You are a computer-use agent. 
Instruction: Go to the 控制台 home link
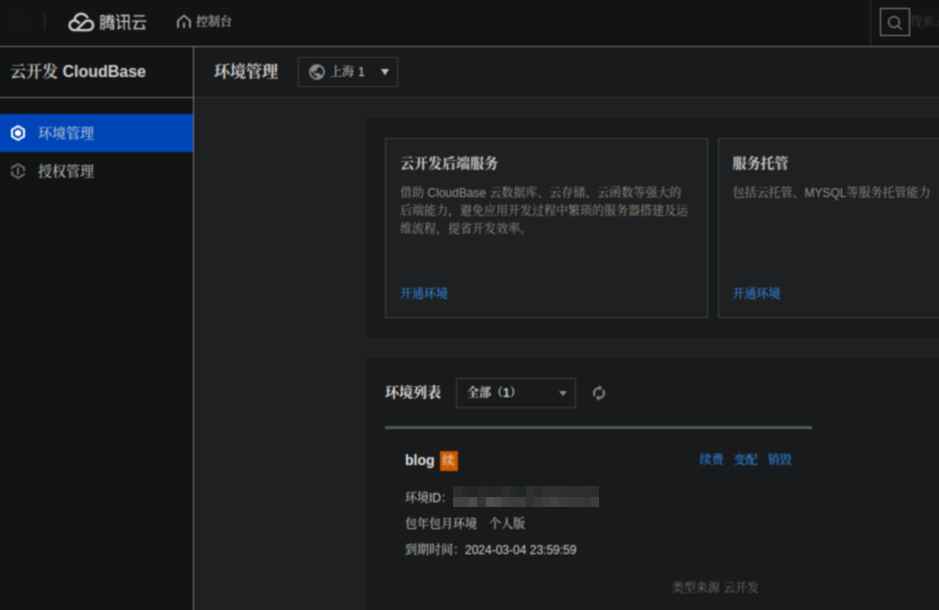tap(204, 22)
